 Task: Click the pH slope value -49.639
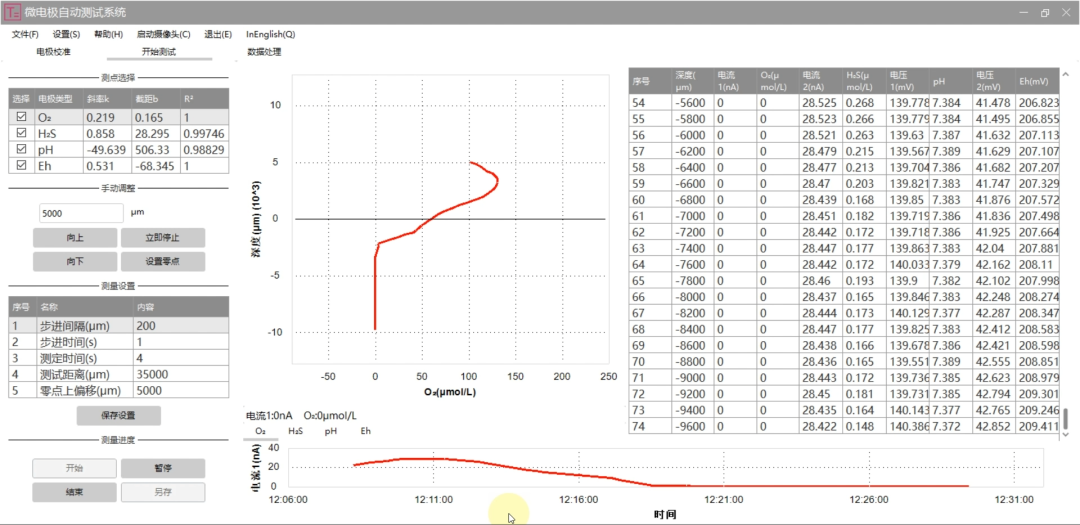(x=107, y=150)
